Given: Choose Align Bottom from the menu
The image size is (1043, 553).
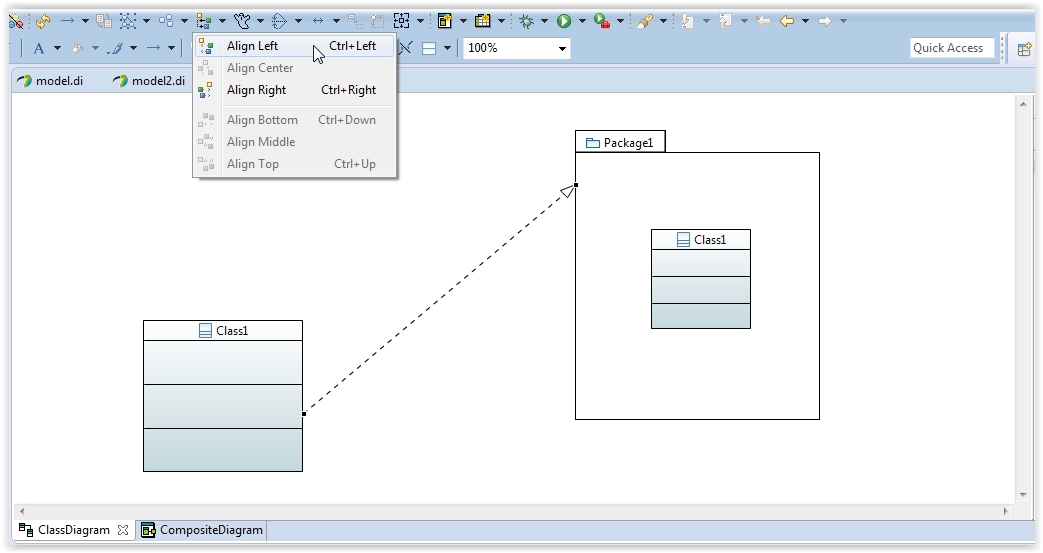Looking at the screenshot, I should 295,120.
